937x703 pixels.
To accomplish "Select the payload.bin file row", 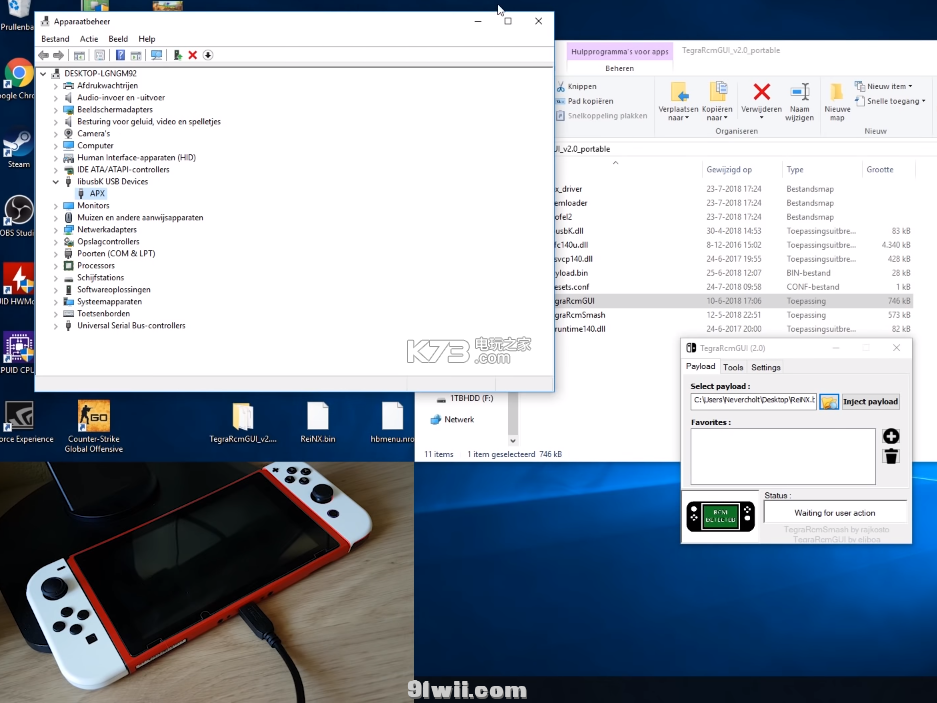I will pyautogui.click(x=734, y=273).
